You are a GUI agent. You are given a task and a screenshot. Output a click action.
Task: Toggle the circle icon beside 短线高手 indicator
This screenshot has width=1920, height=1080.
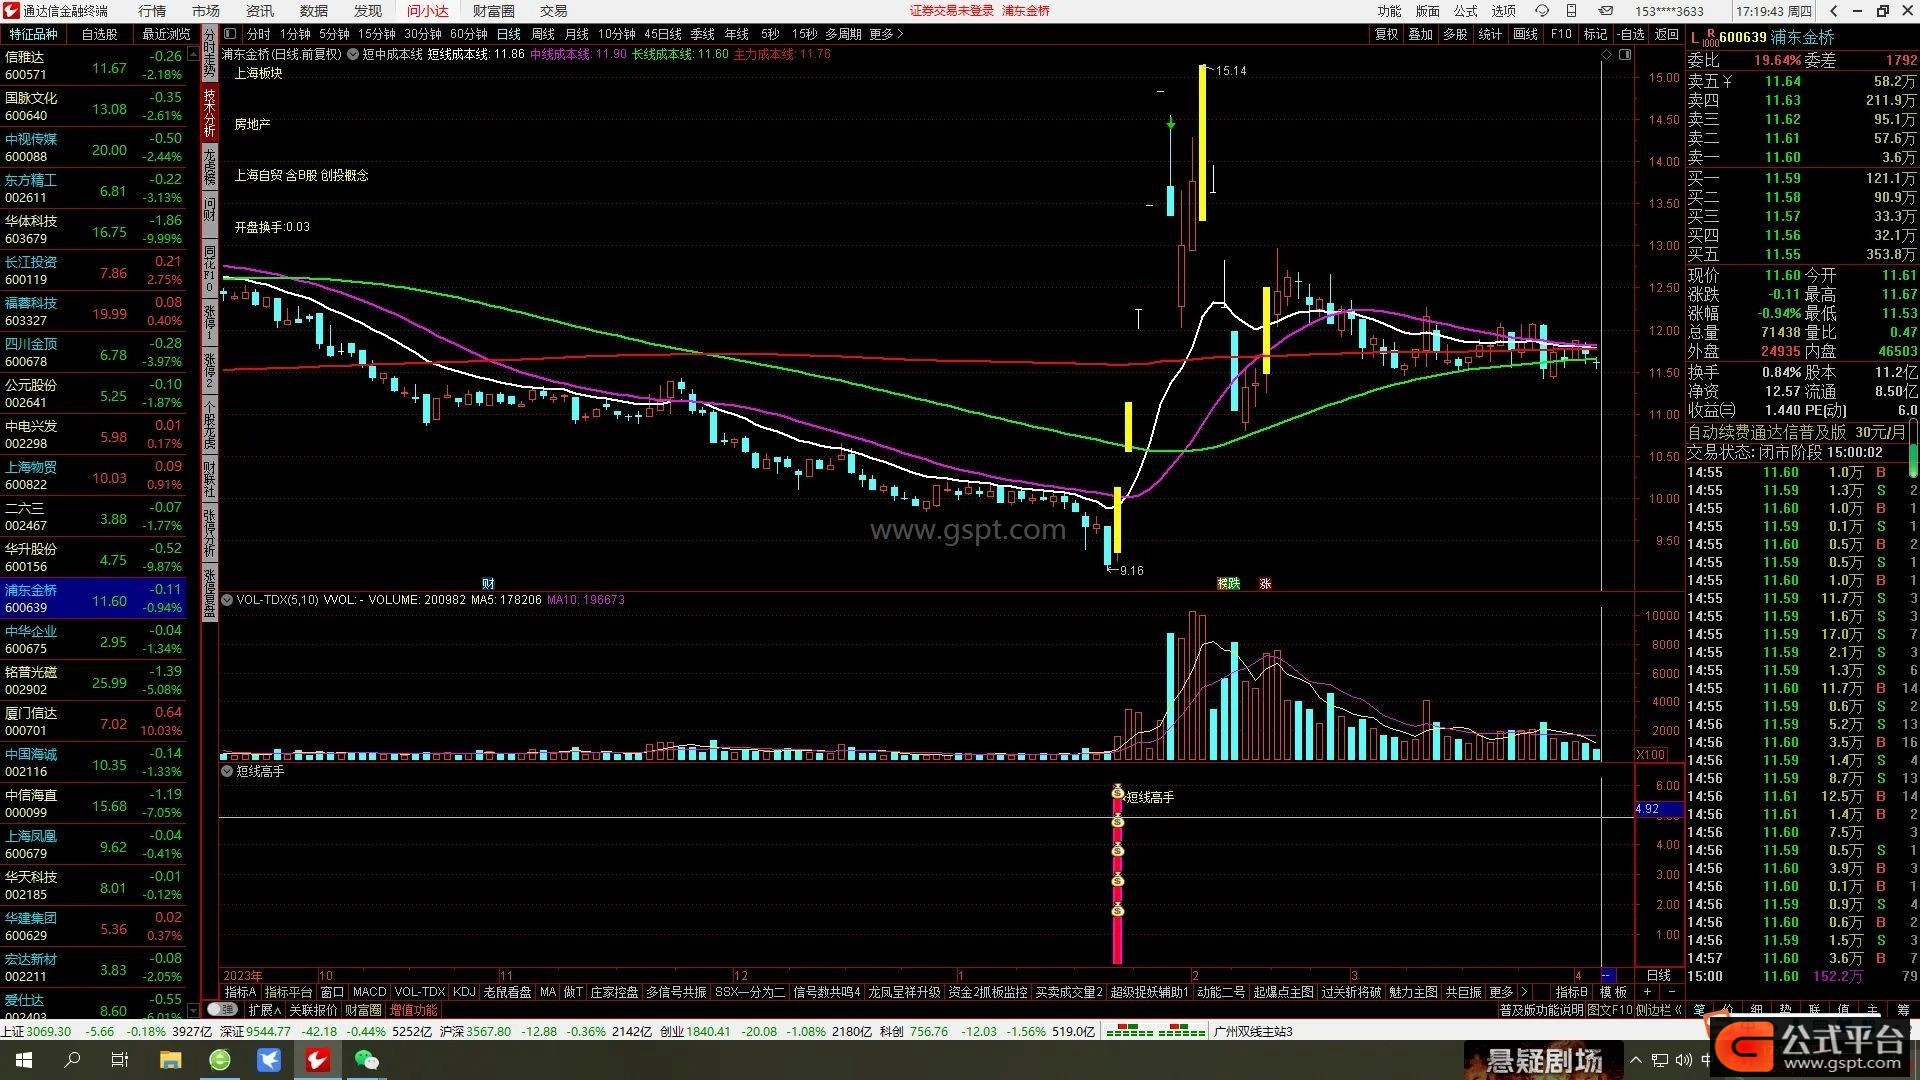point(227,771)
